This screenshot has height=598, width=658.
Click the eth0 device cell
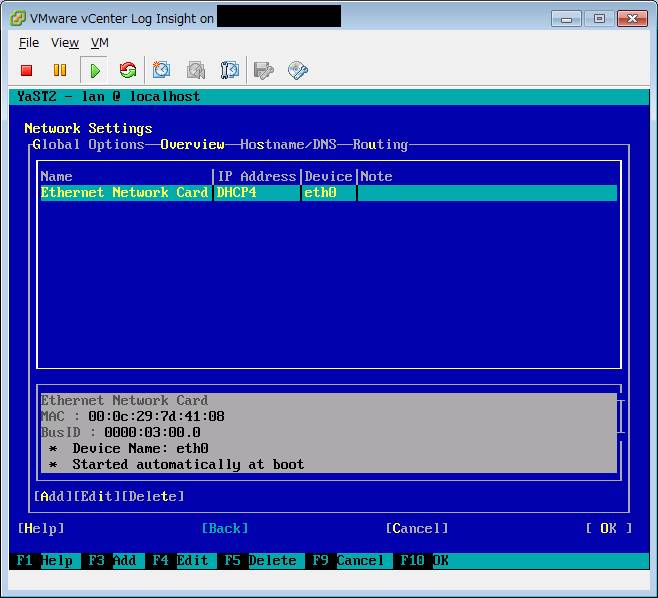point(329,193)
